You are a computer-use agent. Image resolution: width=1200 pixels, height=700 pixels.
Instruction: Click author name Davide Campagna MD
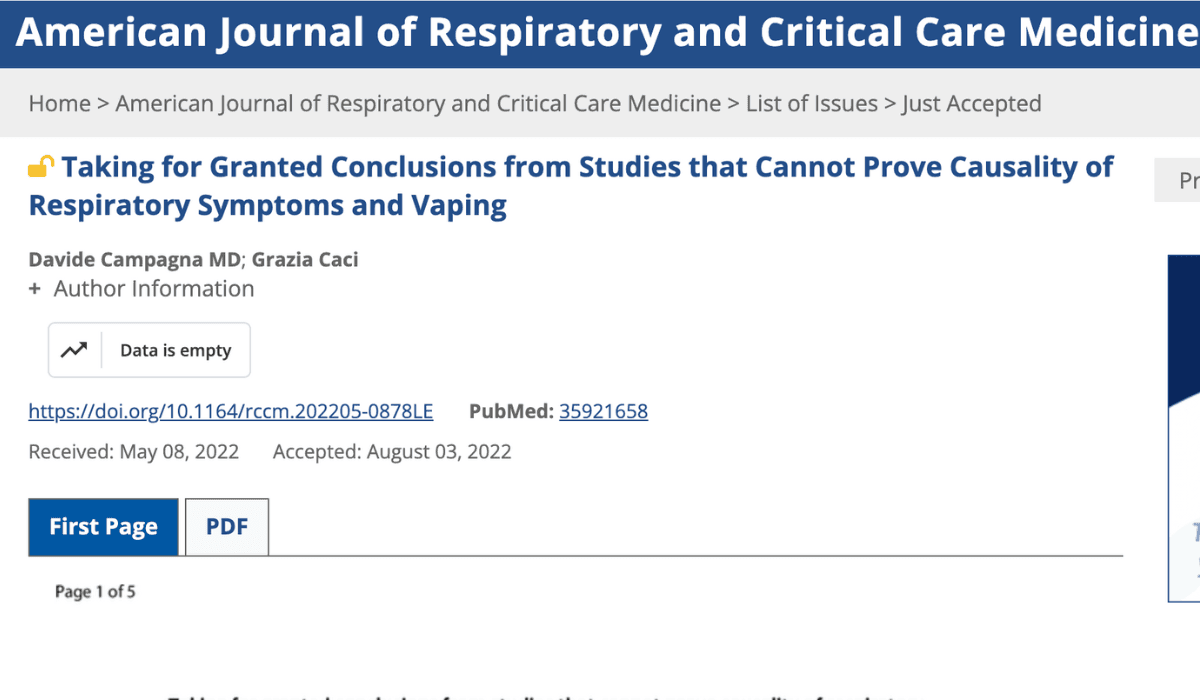pyautogui.click(x=134, y=260)
